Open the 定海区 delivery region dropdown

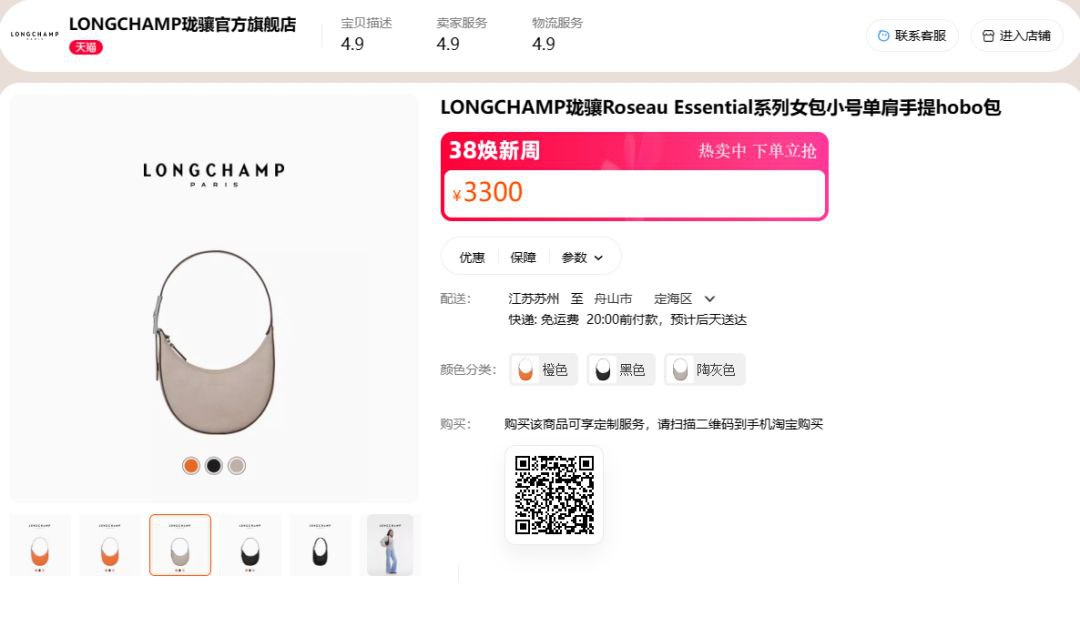pos(684,299)
